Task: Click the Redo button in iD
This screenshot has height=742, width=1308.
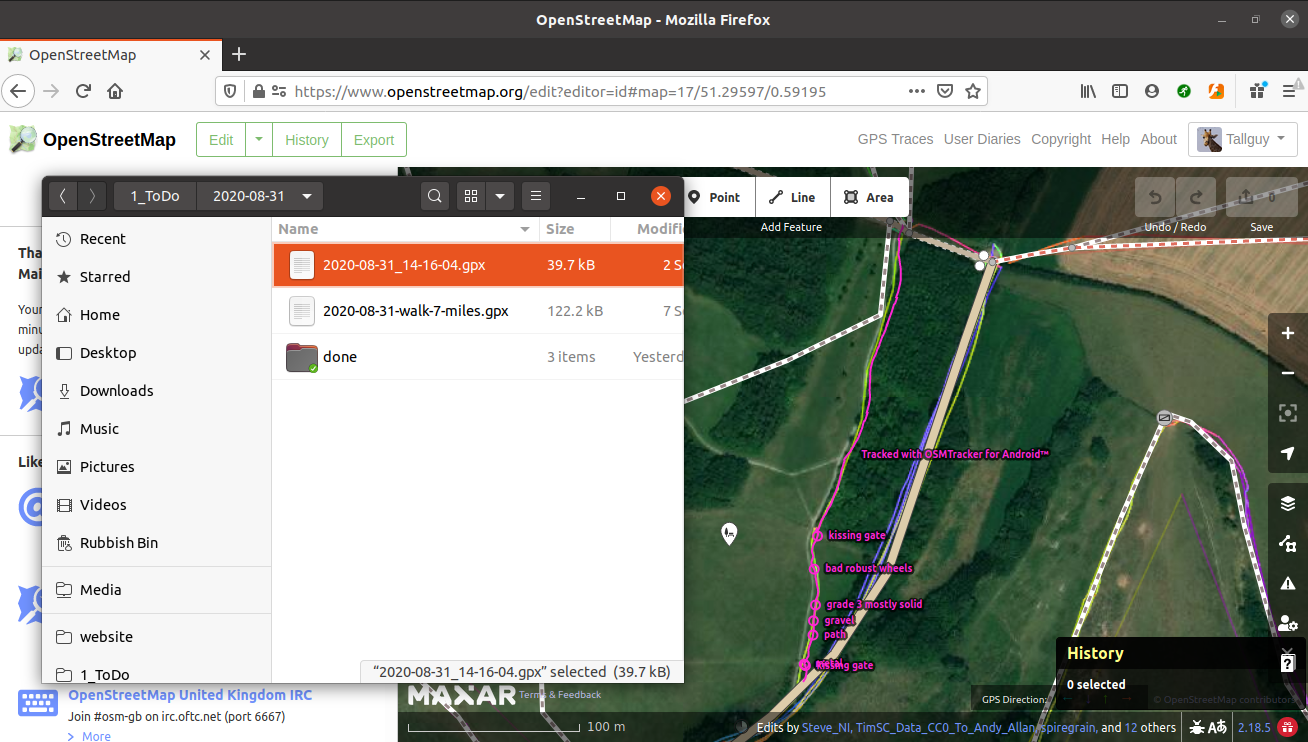Action: point(1196,197)
